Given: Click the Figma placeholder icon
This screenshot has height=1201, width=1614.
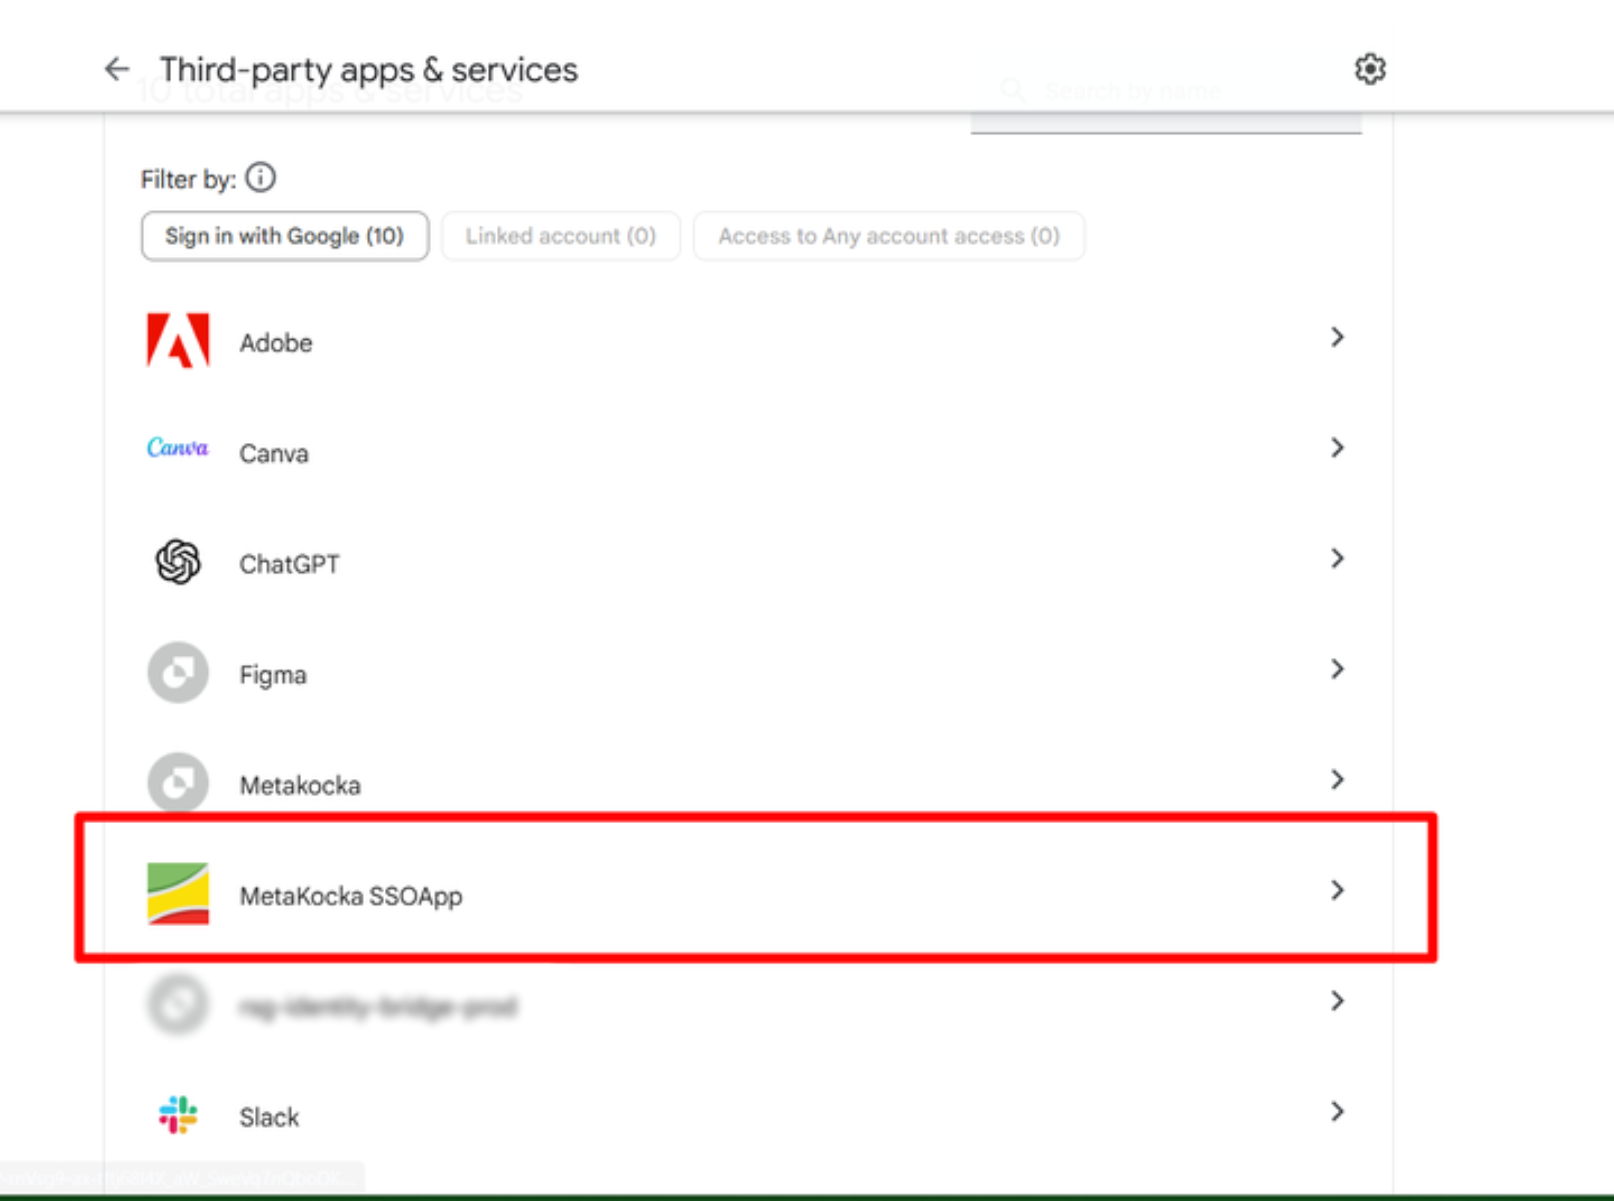Looking at the screenshot, I should pyautogui.click(x=178, y=672).
